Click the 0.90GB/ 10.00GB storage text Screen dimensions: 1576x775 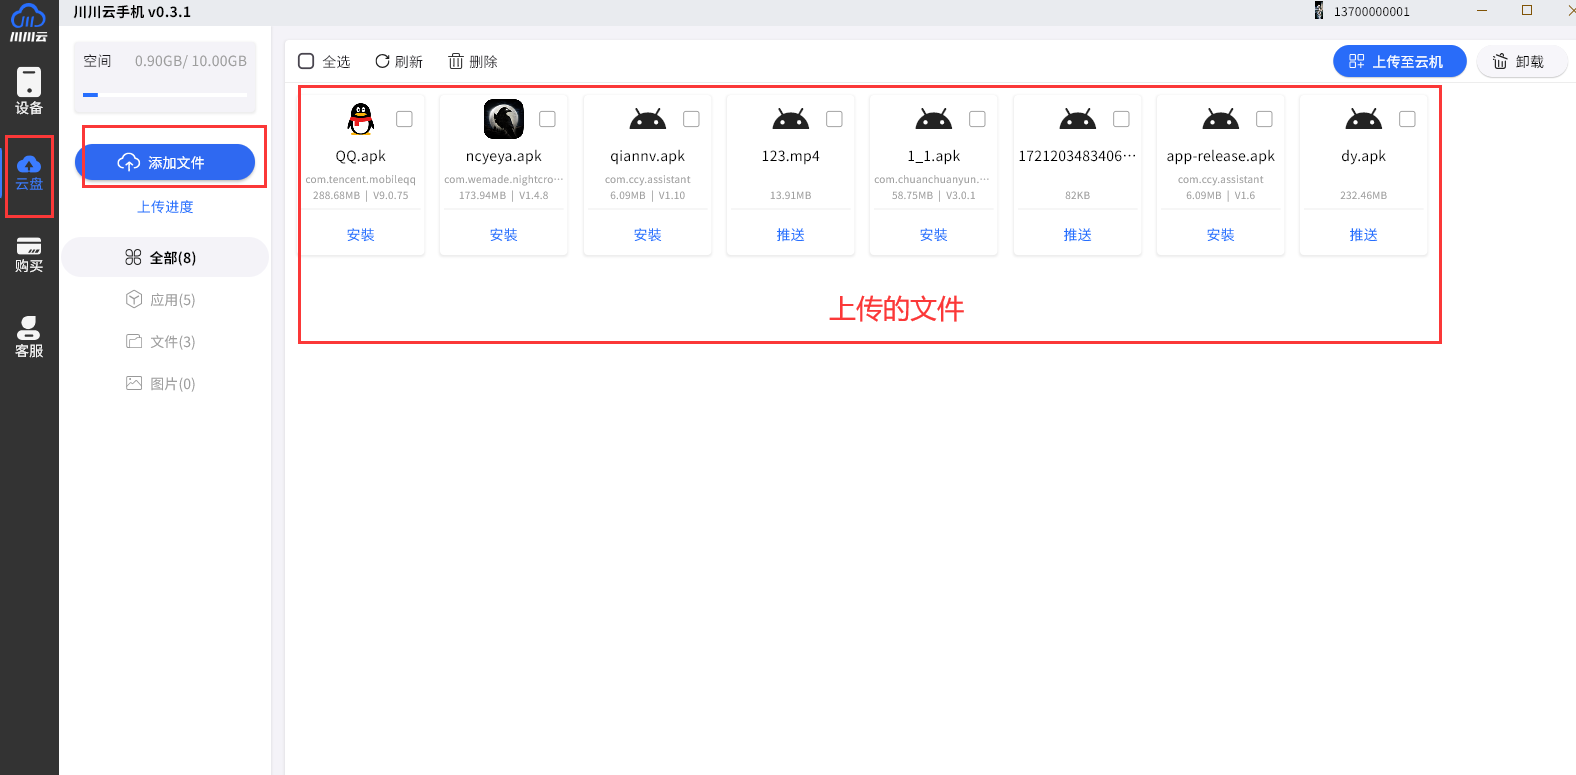coord(191,61)
